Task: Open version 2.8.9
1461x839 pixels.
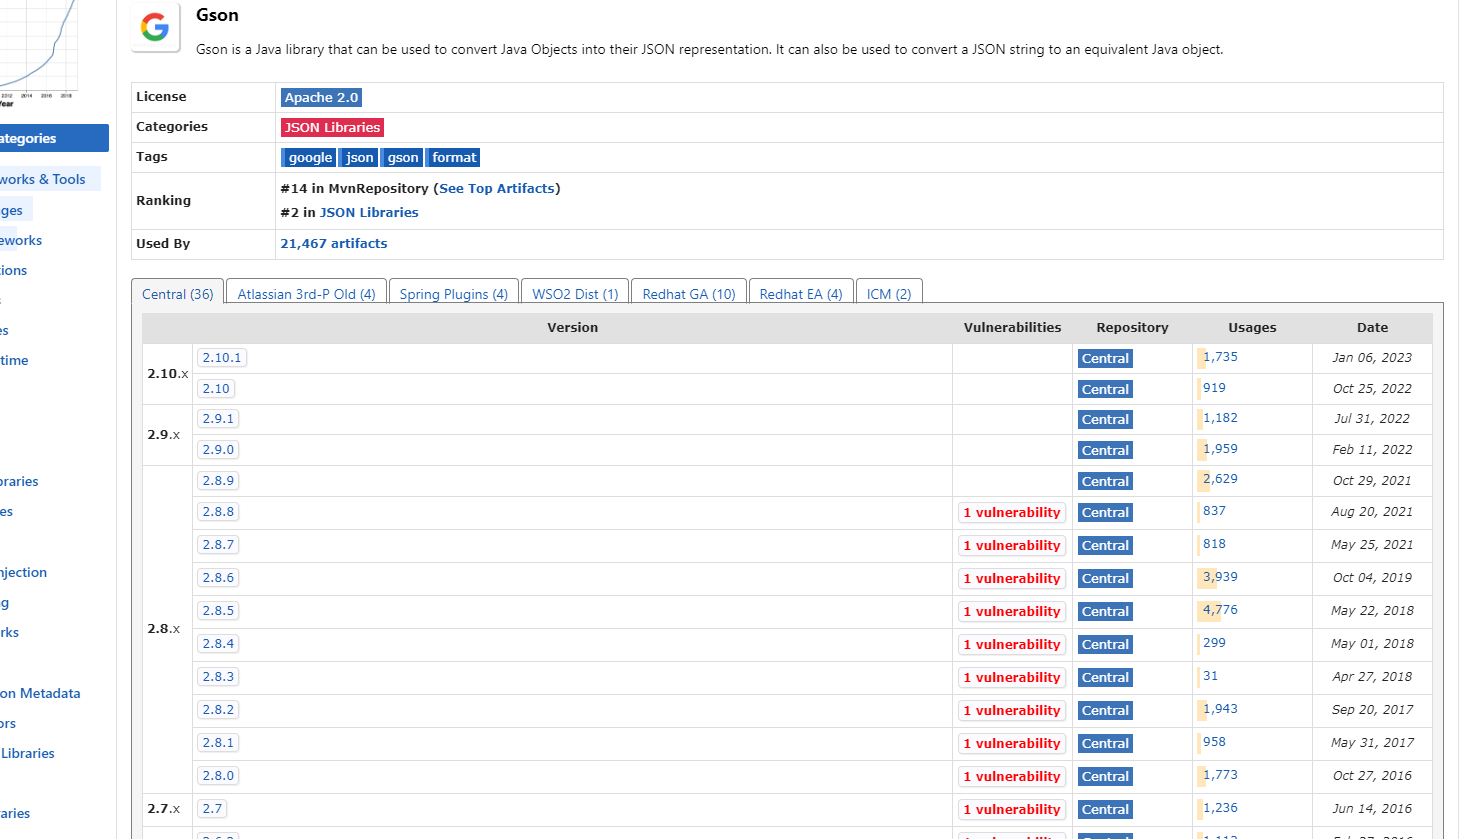Action: pyautogui.click(x=218, y=481)
